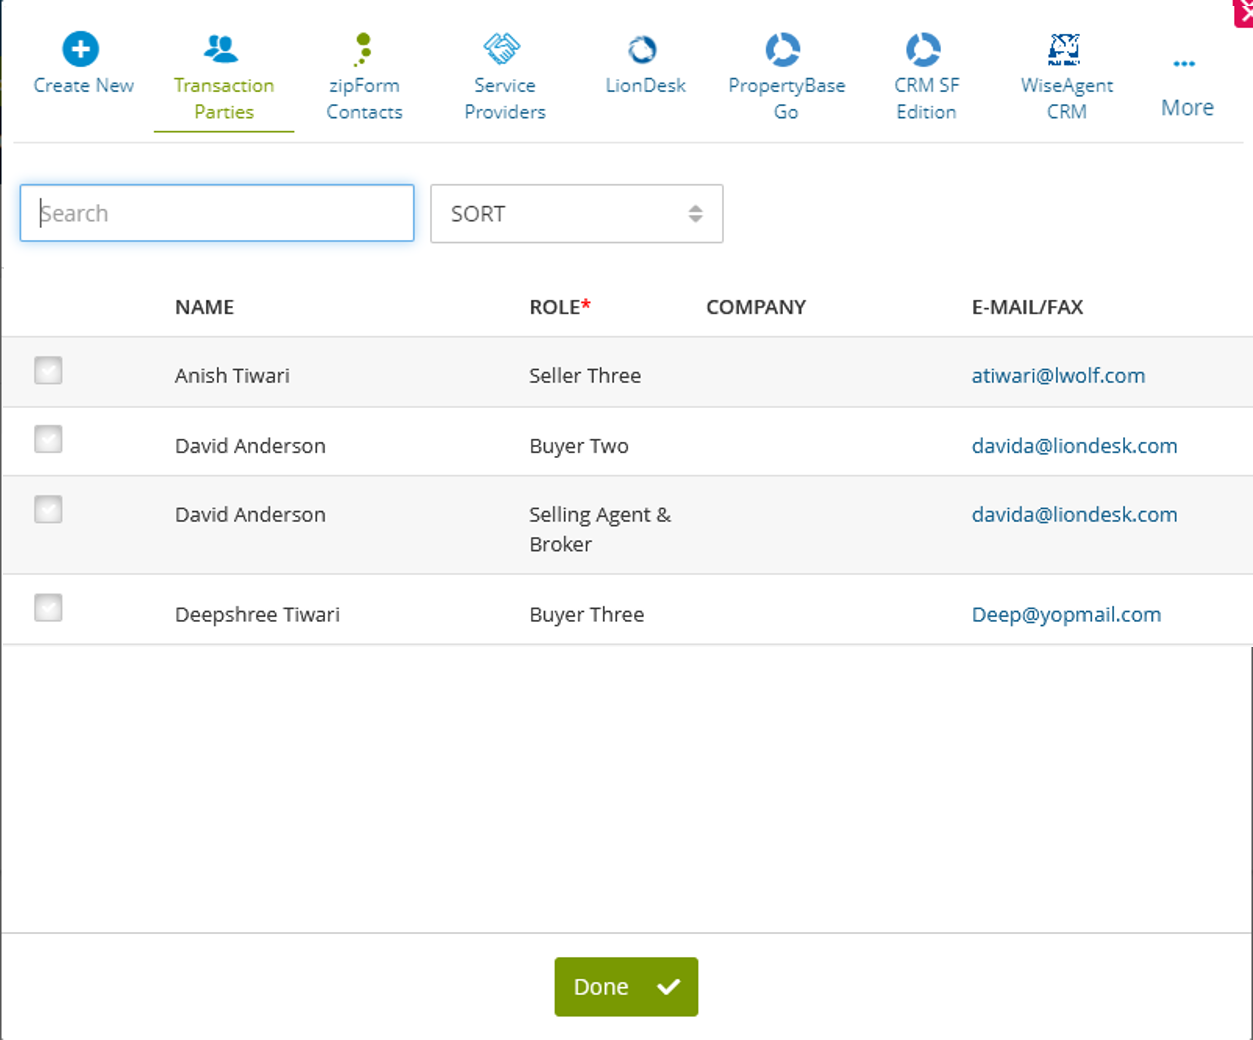Click inside the Search field

[217, 213]
